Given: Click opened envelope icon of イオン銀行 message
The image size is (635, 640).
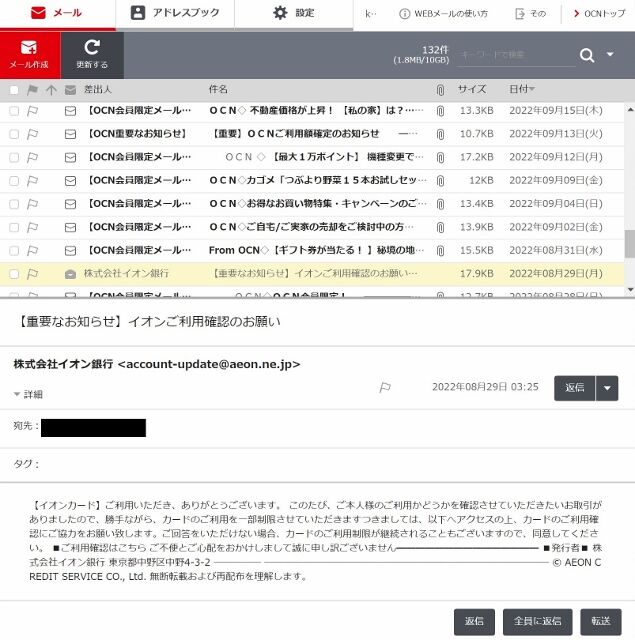Looking at the screenshot, I should 70,274.
